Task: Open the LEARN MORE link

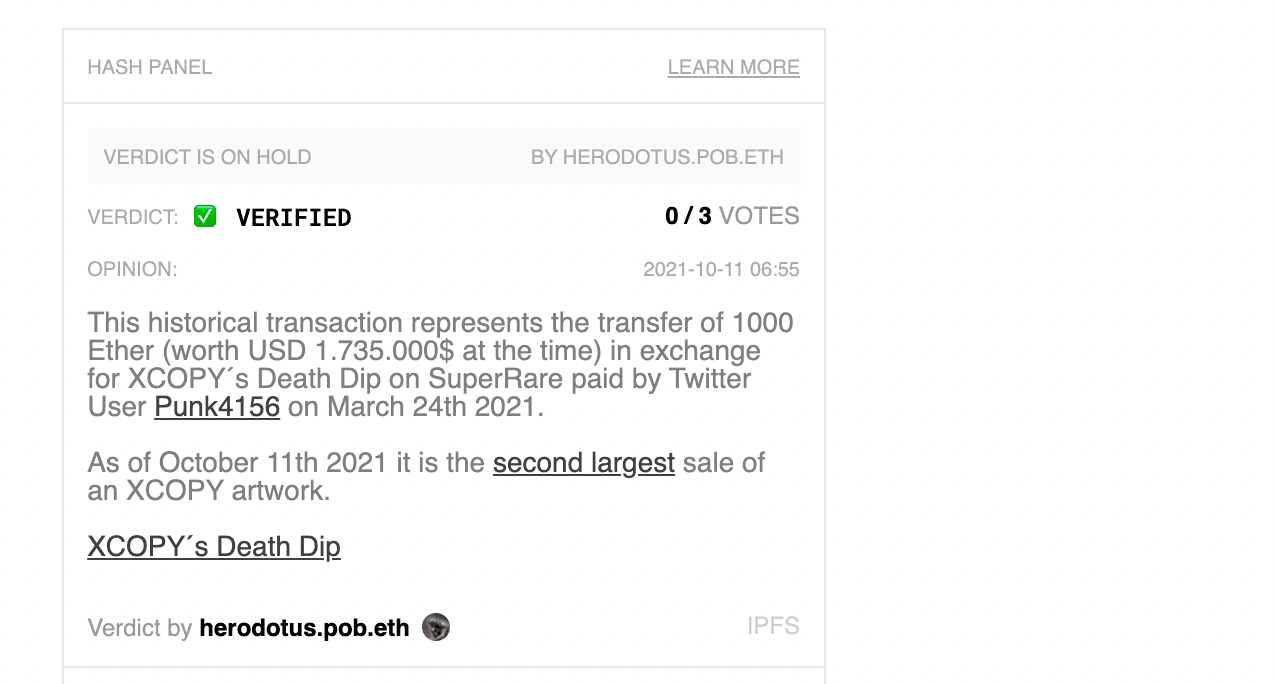Action: pos(733,67)
